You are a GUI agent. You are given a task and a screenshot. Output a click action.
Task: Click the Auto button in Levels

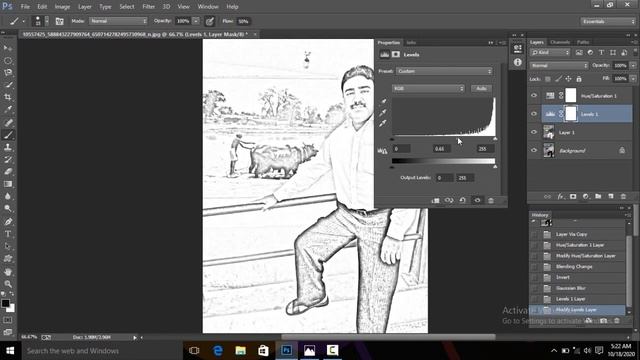(481, 89)
